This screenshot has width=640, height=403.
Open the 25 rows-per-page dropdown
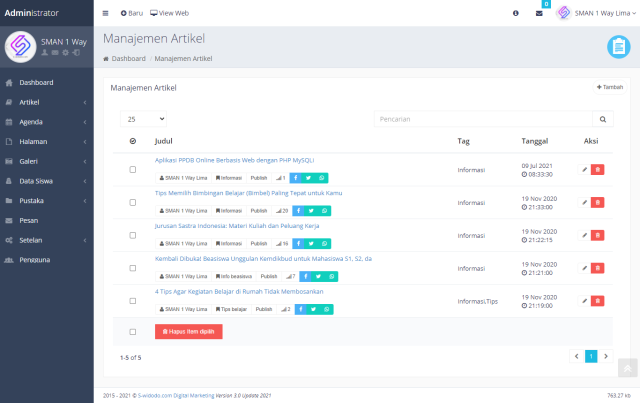click(144, 118)
